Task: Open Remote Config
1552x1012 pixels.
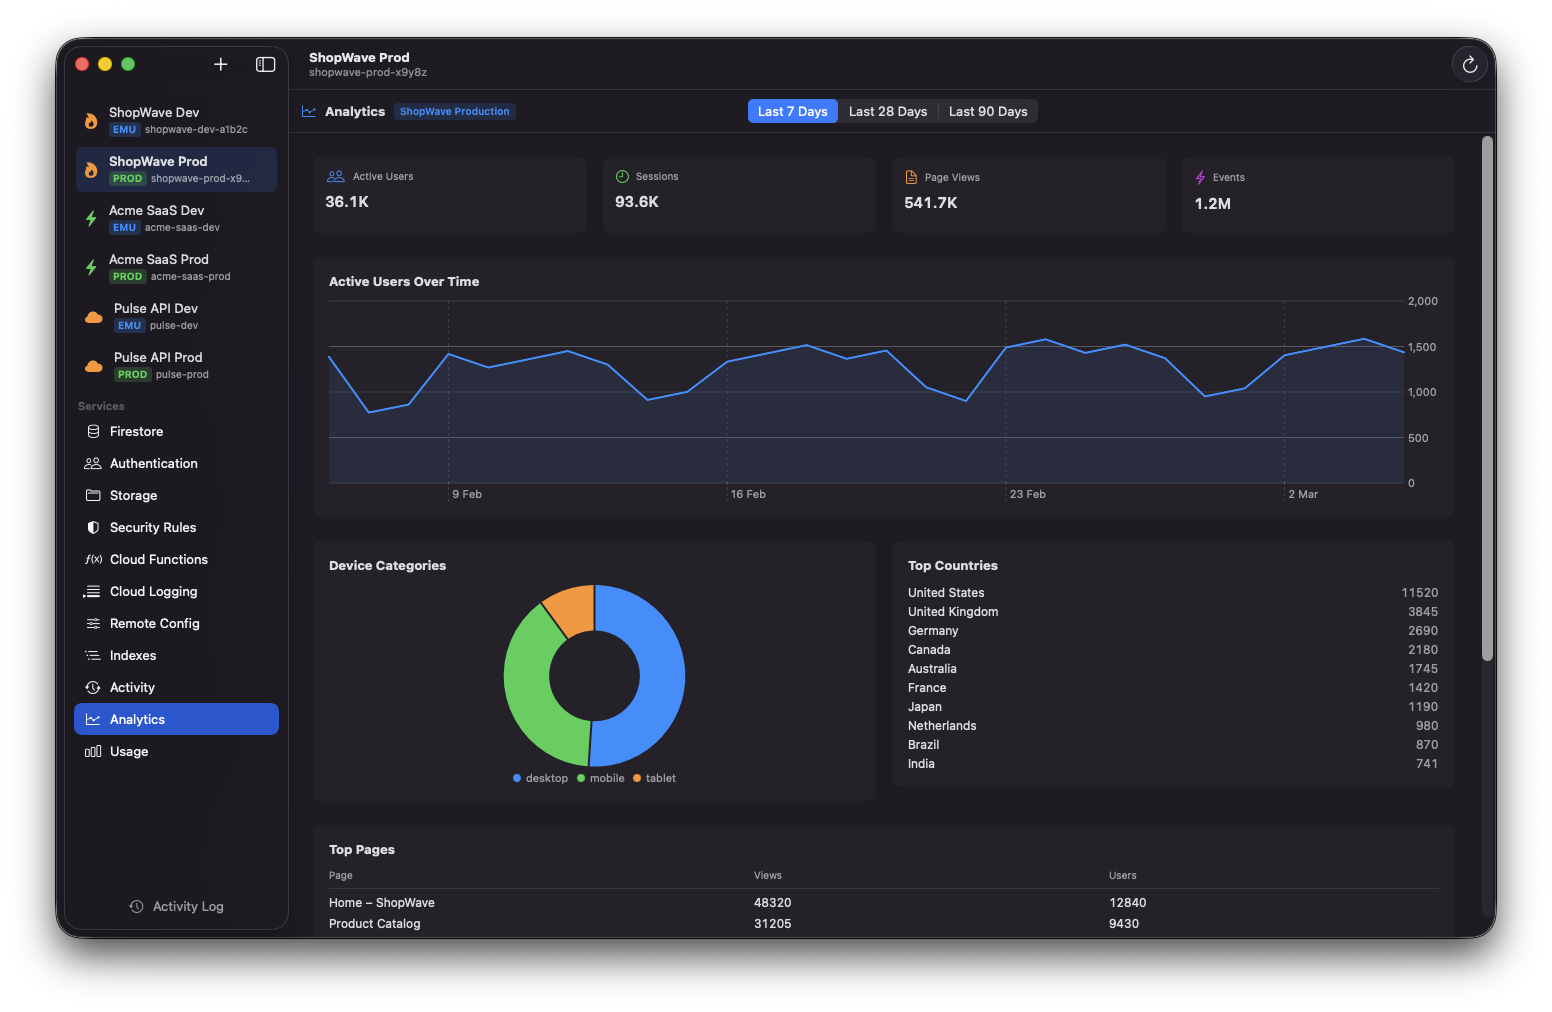Action: [x=154, y=623]
